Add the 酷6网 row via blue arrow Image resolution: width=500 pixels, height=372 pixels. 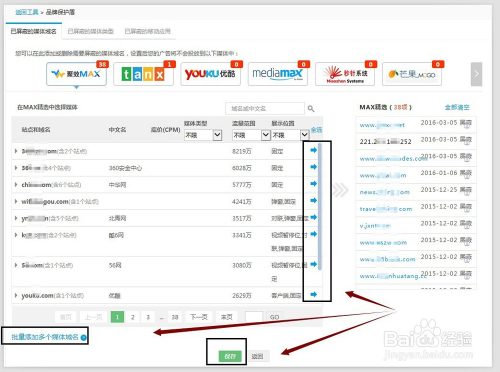313,234
